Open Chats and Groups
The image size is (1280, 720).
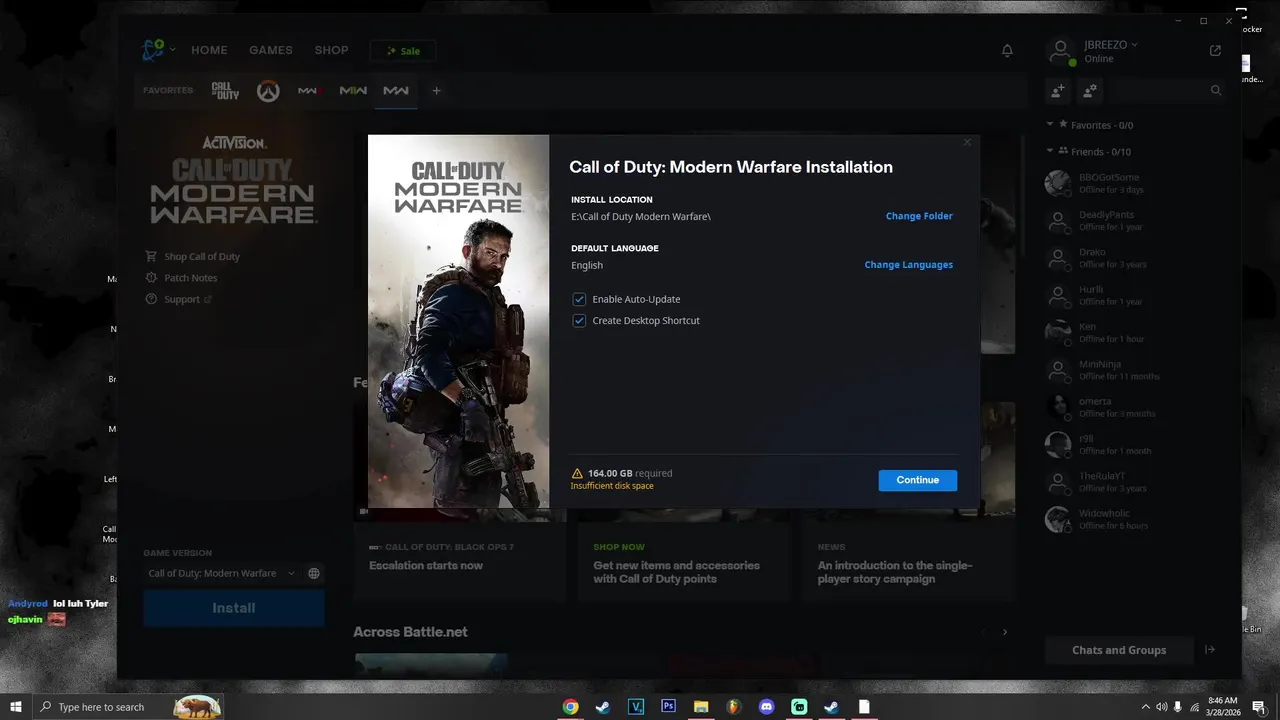(x=1119, y=650)
